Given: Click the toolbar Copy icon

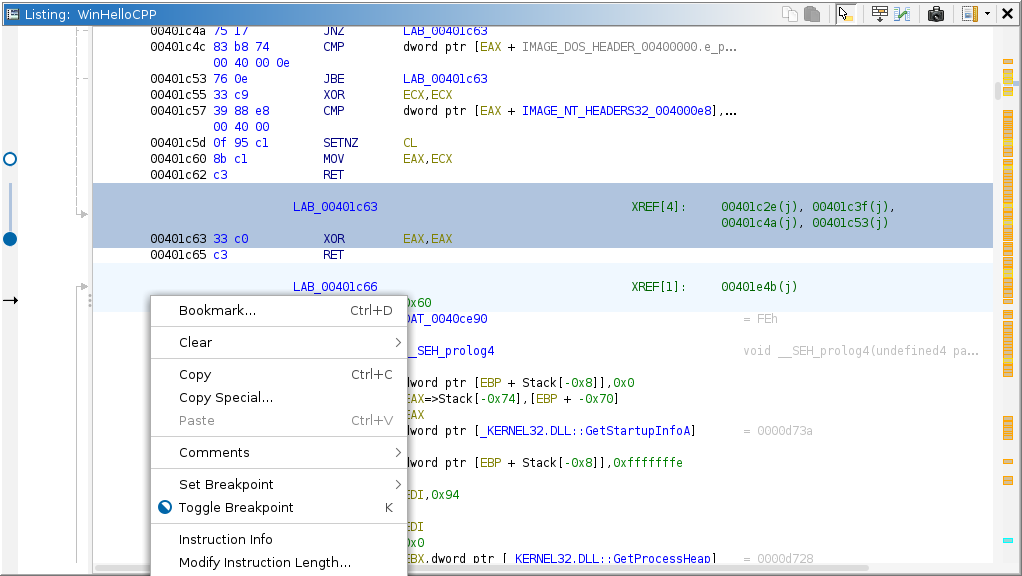Looking at the screenshot, I should pyautogui.click(x=790, y=14).
